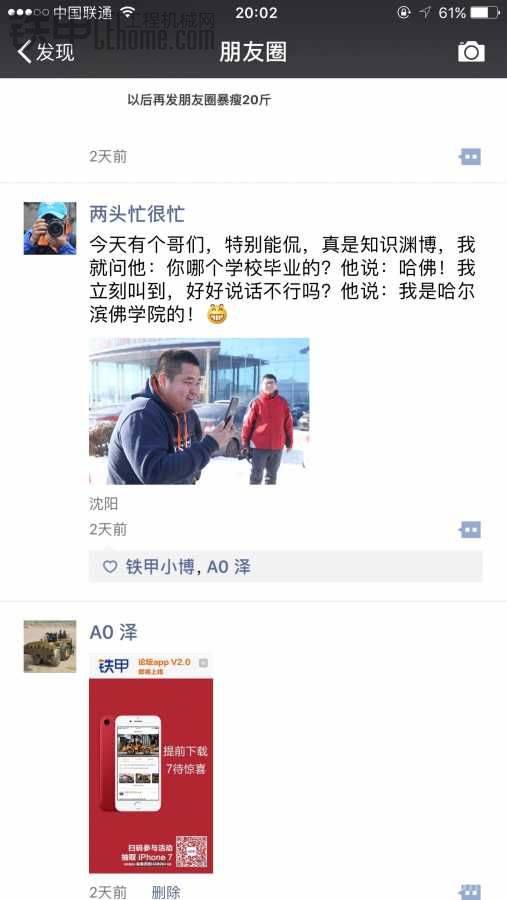Tap the heart icon in the likes bar
The width and height of the screenshot is (507, 900).
110,567
